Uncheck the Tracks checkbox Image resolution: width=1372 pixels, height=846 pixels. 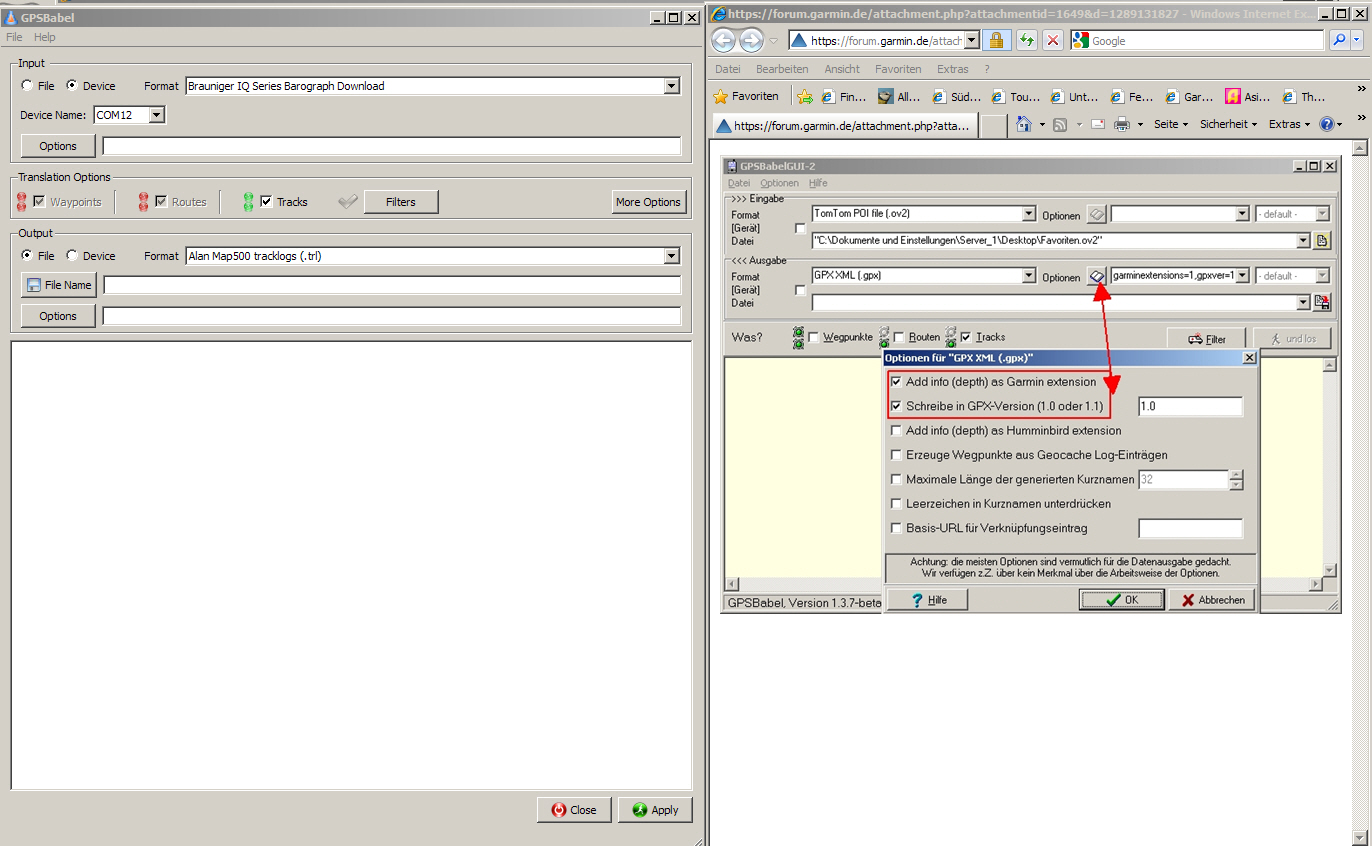coord(266,202)
